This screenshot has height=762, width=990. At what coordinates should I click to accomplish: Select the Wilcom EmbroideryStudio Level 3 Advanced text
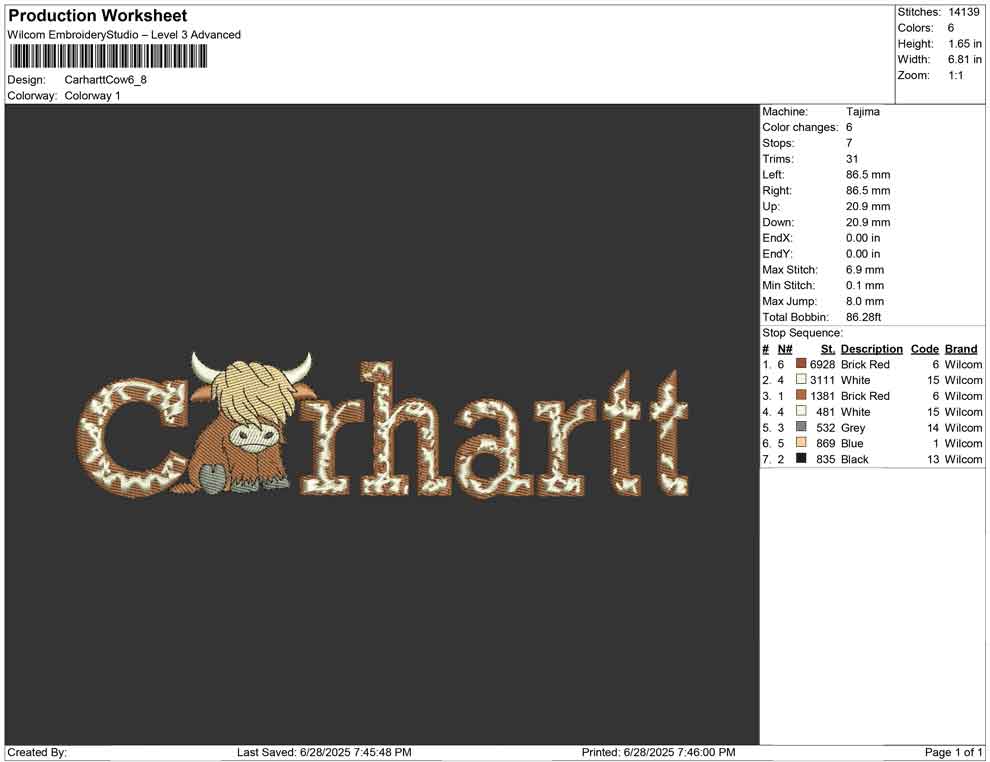coord(124,35)
